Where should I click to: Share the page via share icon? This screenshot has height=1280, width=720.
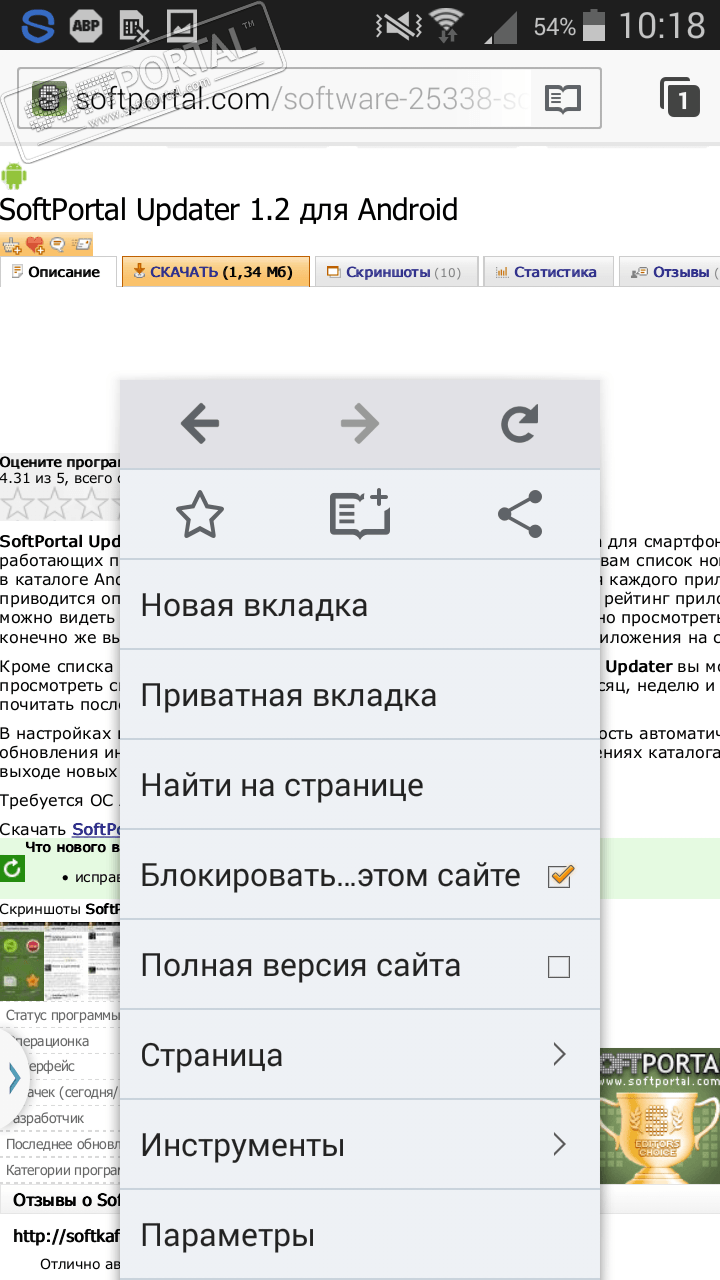tap(520, 515)
